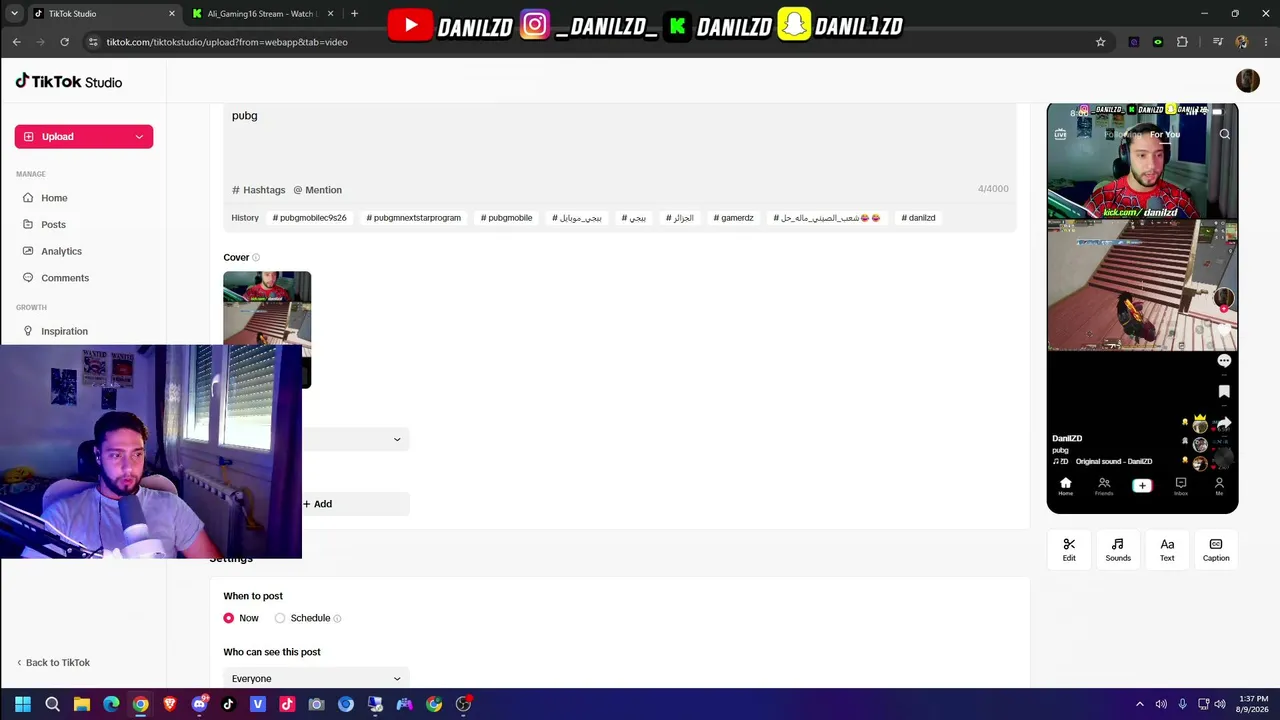This screenshot has width=1280, height=720.
Task: Open the browser Extensions puzzle icon
Action: click(1182, 42)
